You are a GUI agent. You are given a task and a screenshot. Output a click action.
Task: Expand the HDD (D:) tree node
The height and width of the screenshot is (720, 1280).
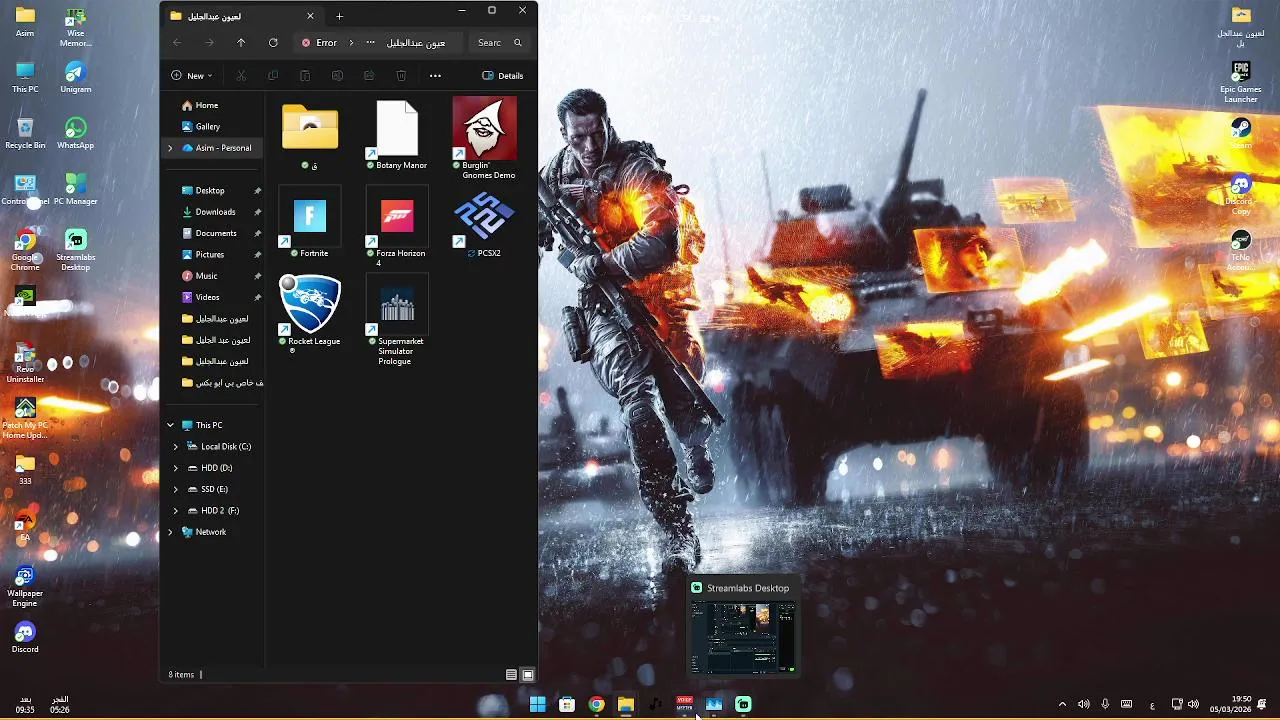click(x=176, y=468)
